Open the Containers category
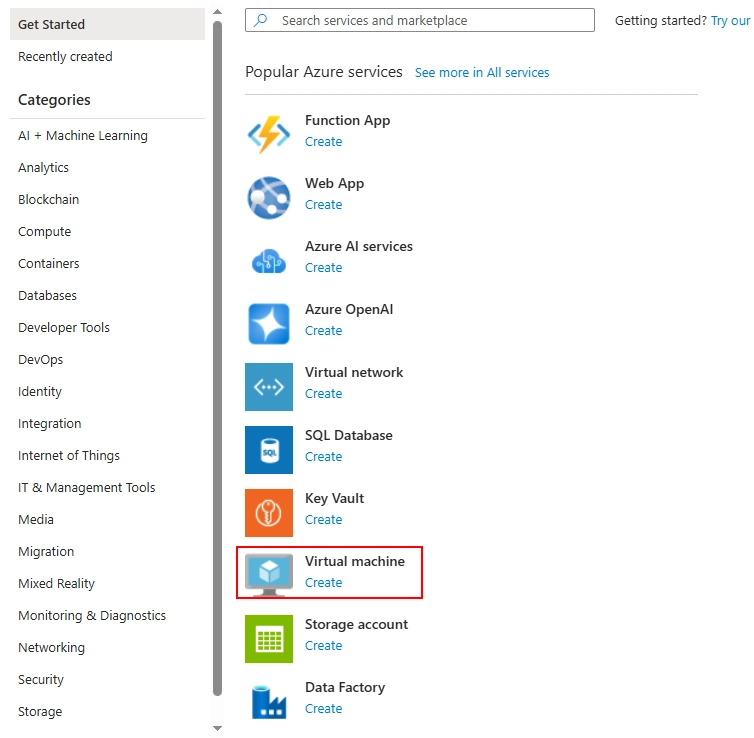754x738 pixels. point(49,263)
